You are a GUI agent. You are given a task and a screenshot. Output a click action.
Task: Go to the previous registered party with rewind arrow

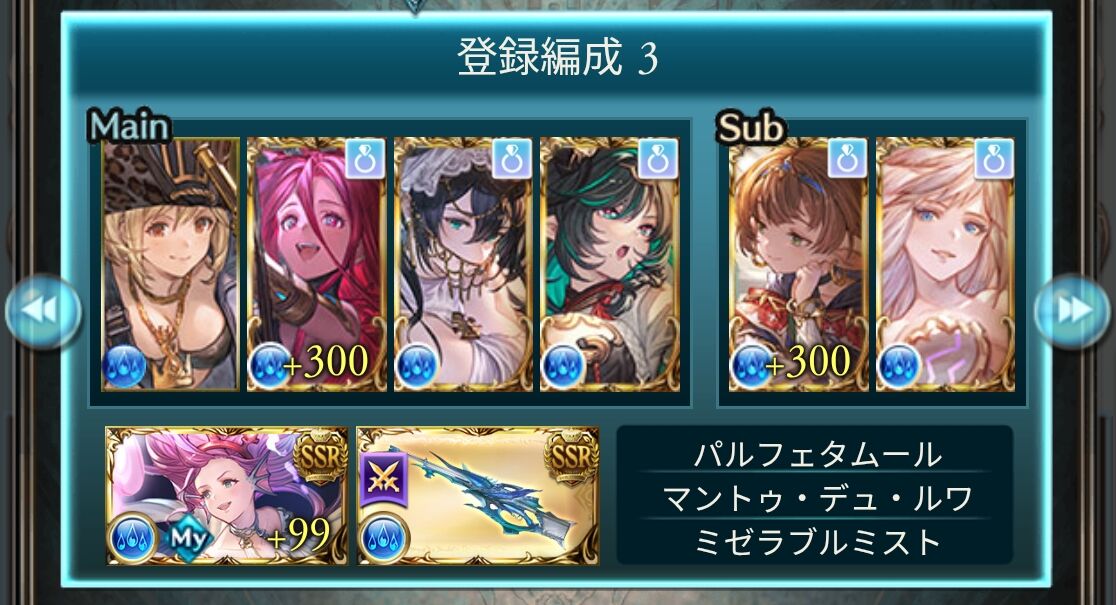43,311
